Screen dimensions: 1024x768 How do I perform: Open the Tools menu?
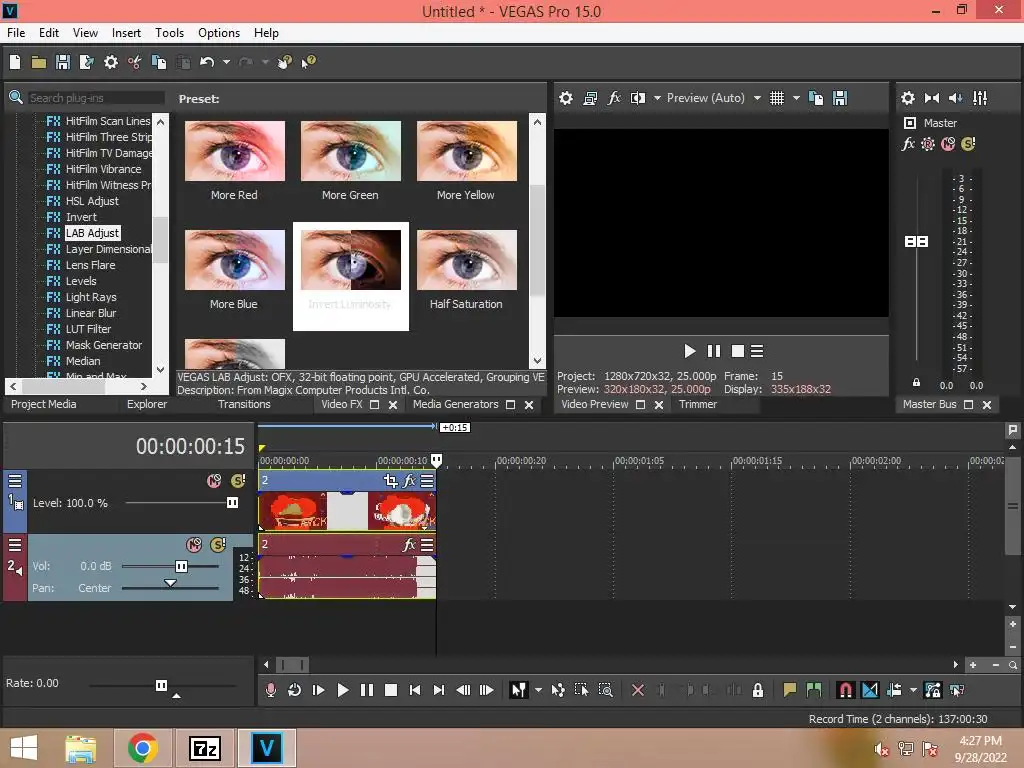click(169, 33)
